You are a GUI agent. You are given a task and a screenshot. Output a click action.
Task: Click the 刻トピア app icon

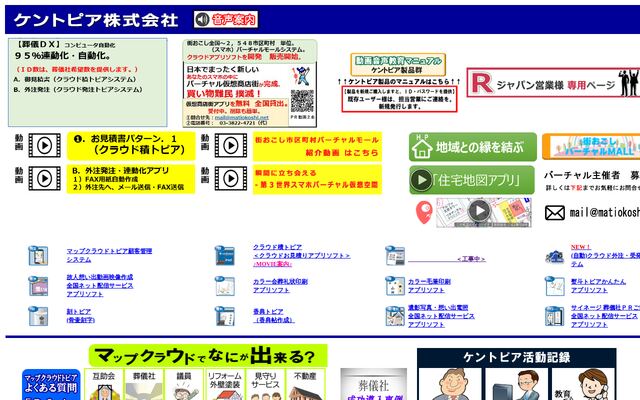point(38,316)
